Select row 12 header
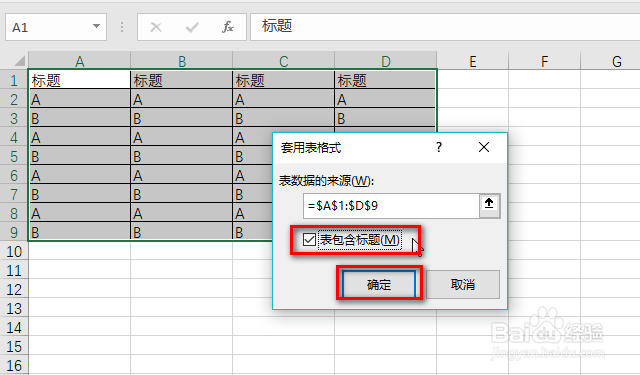The image size is (640, 375). pyautogui.click(x=14, y=289)
